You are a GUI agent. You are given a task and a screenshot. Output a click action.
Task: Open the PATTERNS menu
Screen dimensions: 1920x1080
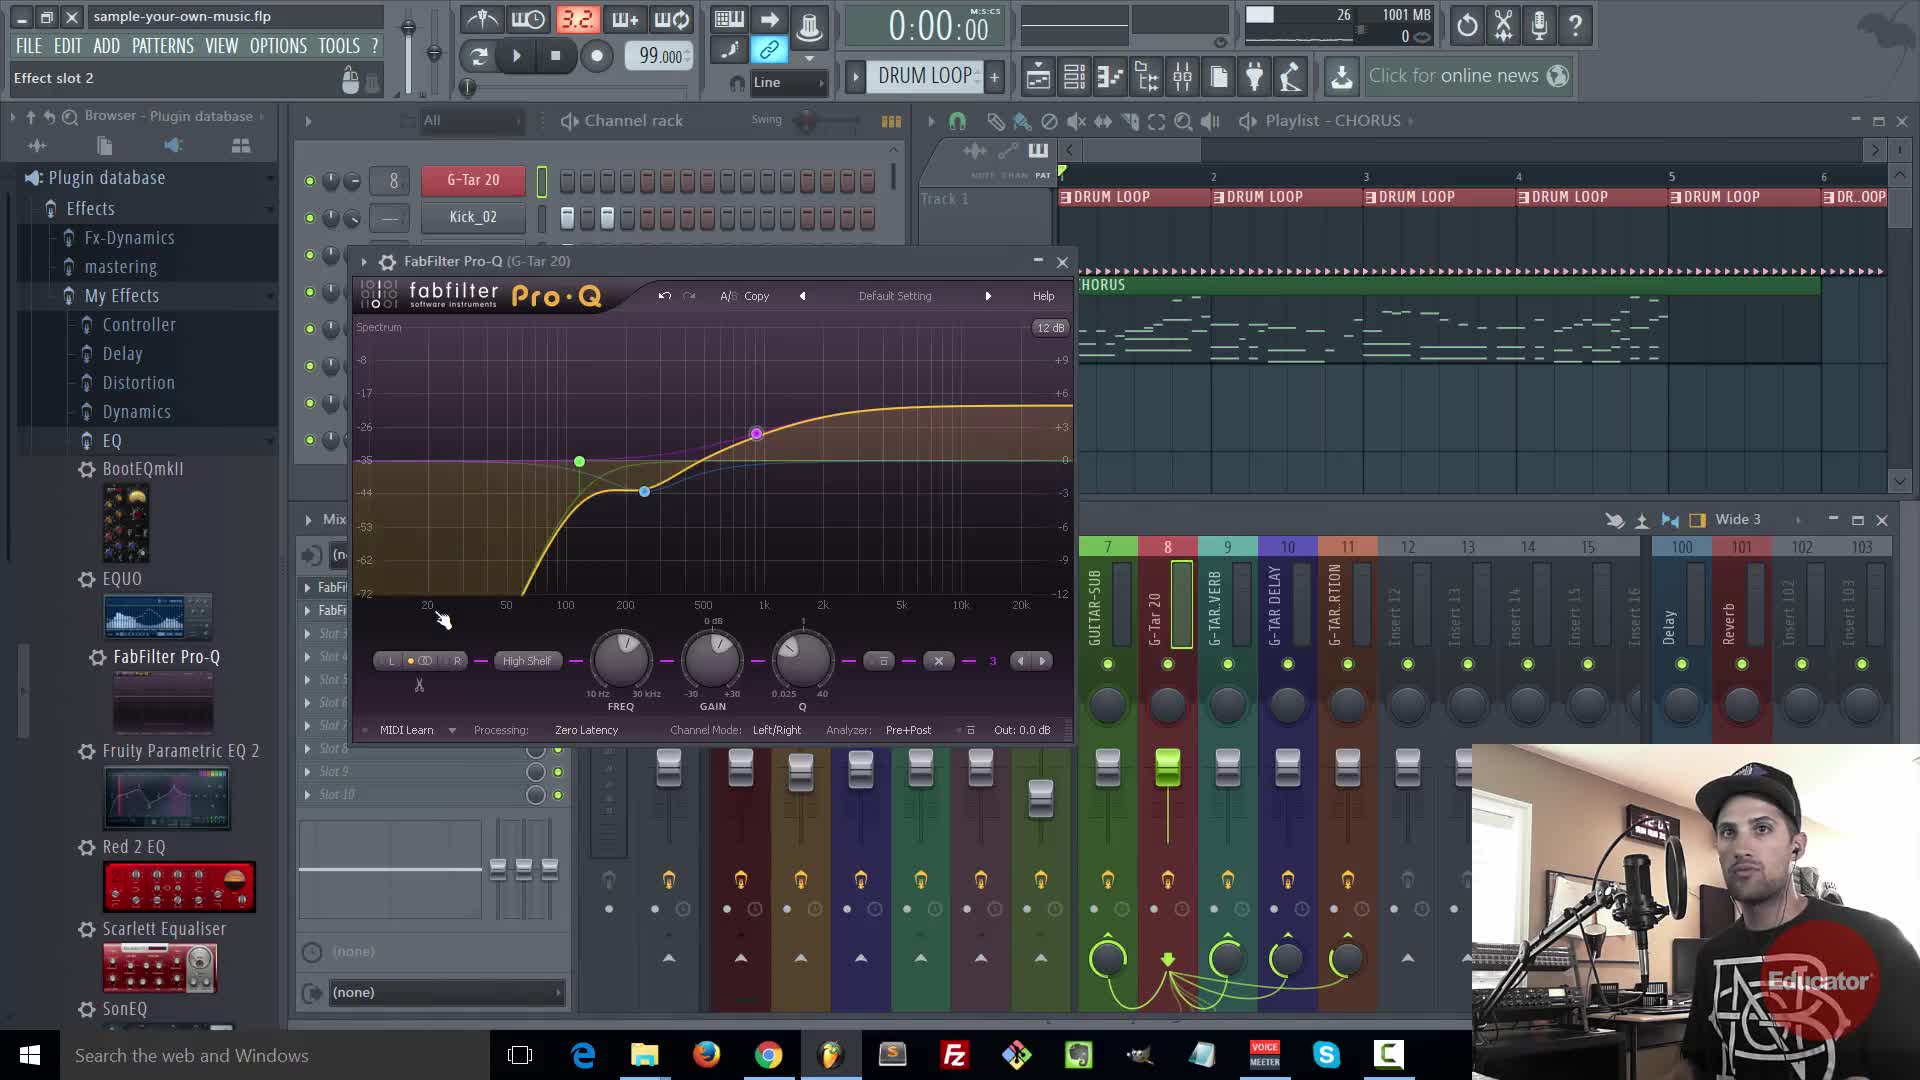click(x=163, y=46)
